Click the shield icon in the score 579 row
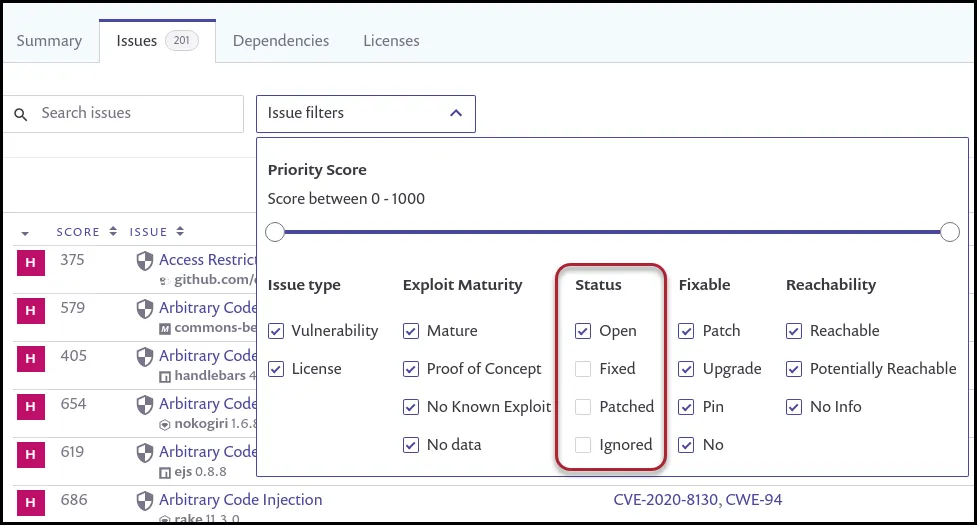This screenshot has width=977, height=525. (145, 309)
